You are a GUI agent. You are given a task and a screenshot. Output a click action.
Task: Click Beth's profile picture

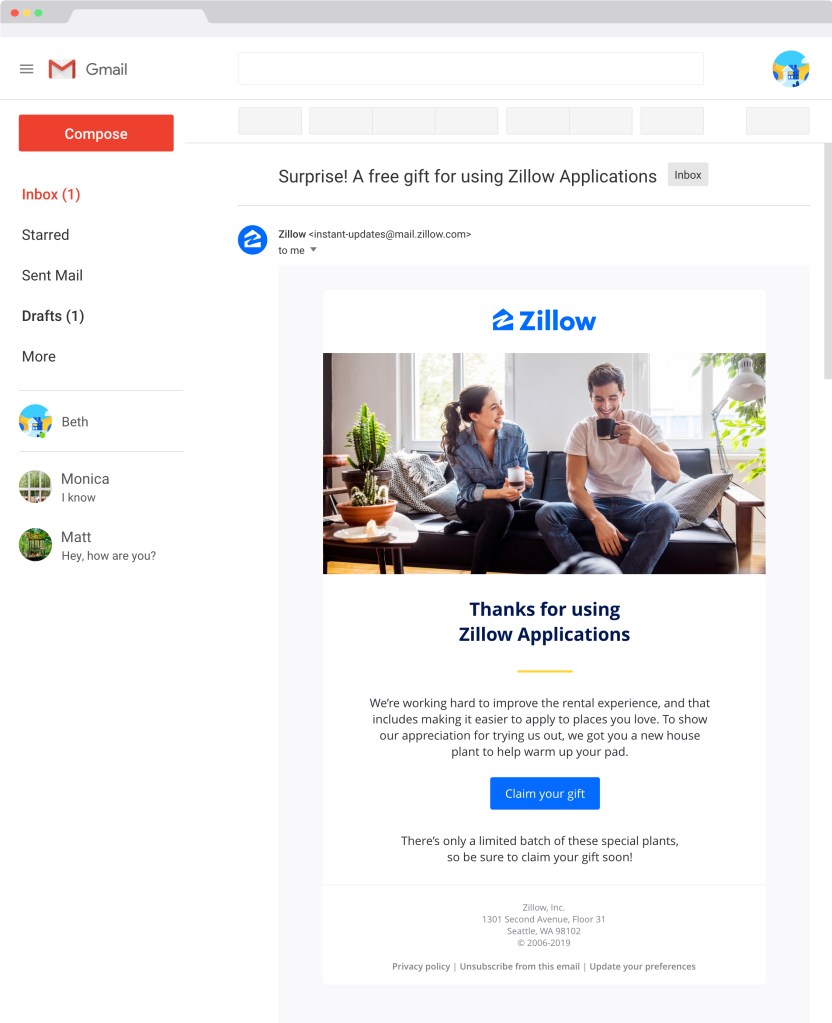pos(35,421)
